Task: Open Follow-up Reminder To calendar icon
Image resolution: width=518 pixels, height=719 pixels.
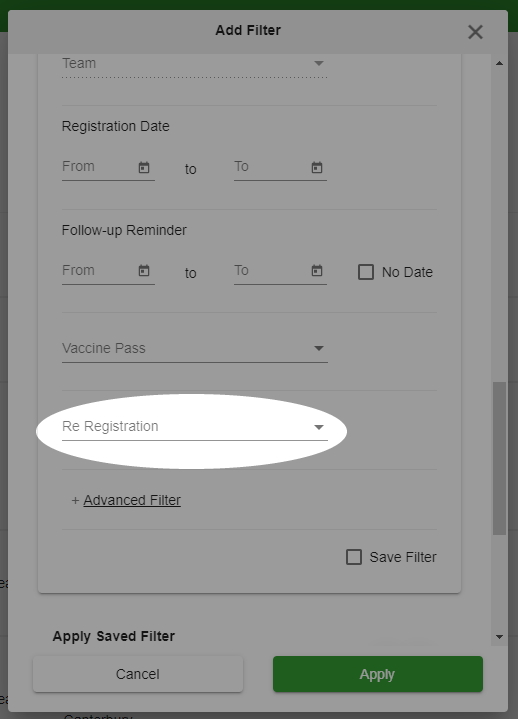Action: point(317,271)
